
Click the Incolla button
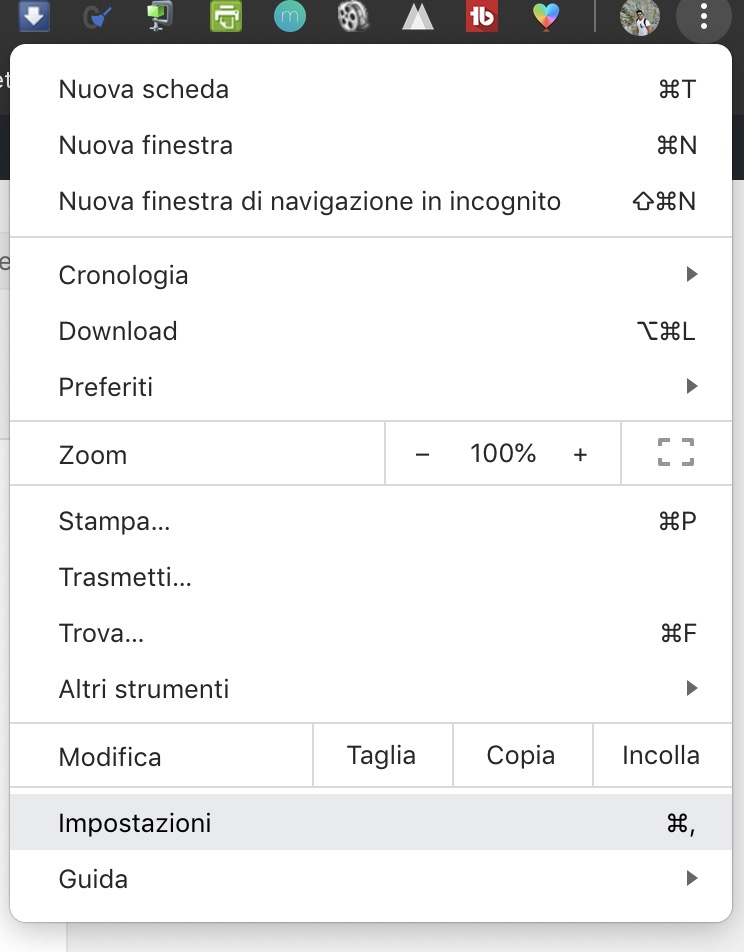661,756
